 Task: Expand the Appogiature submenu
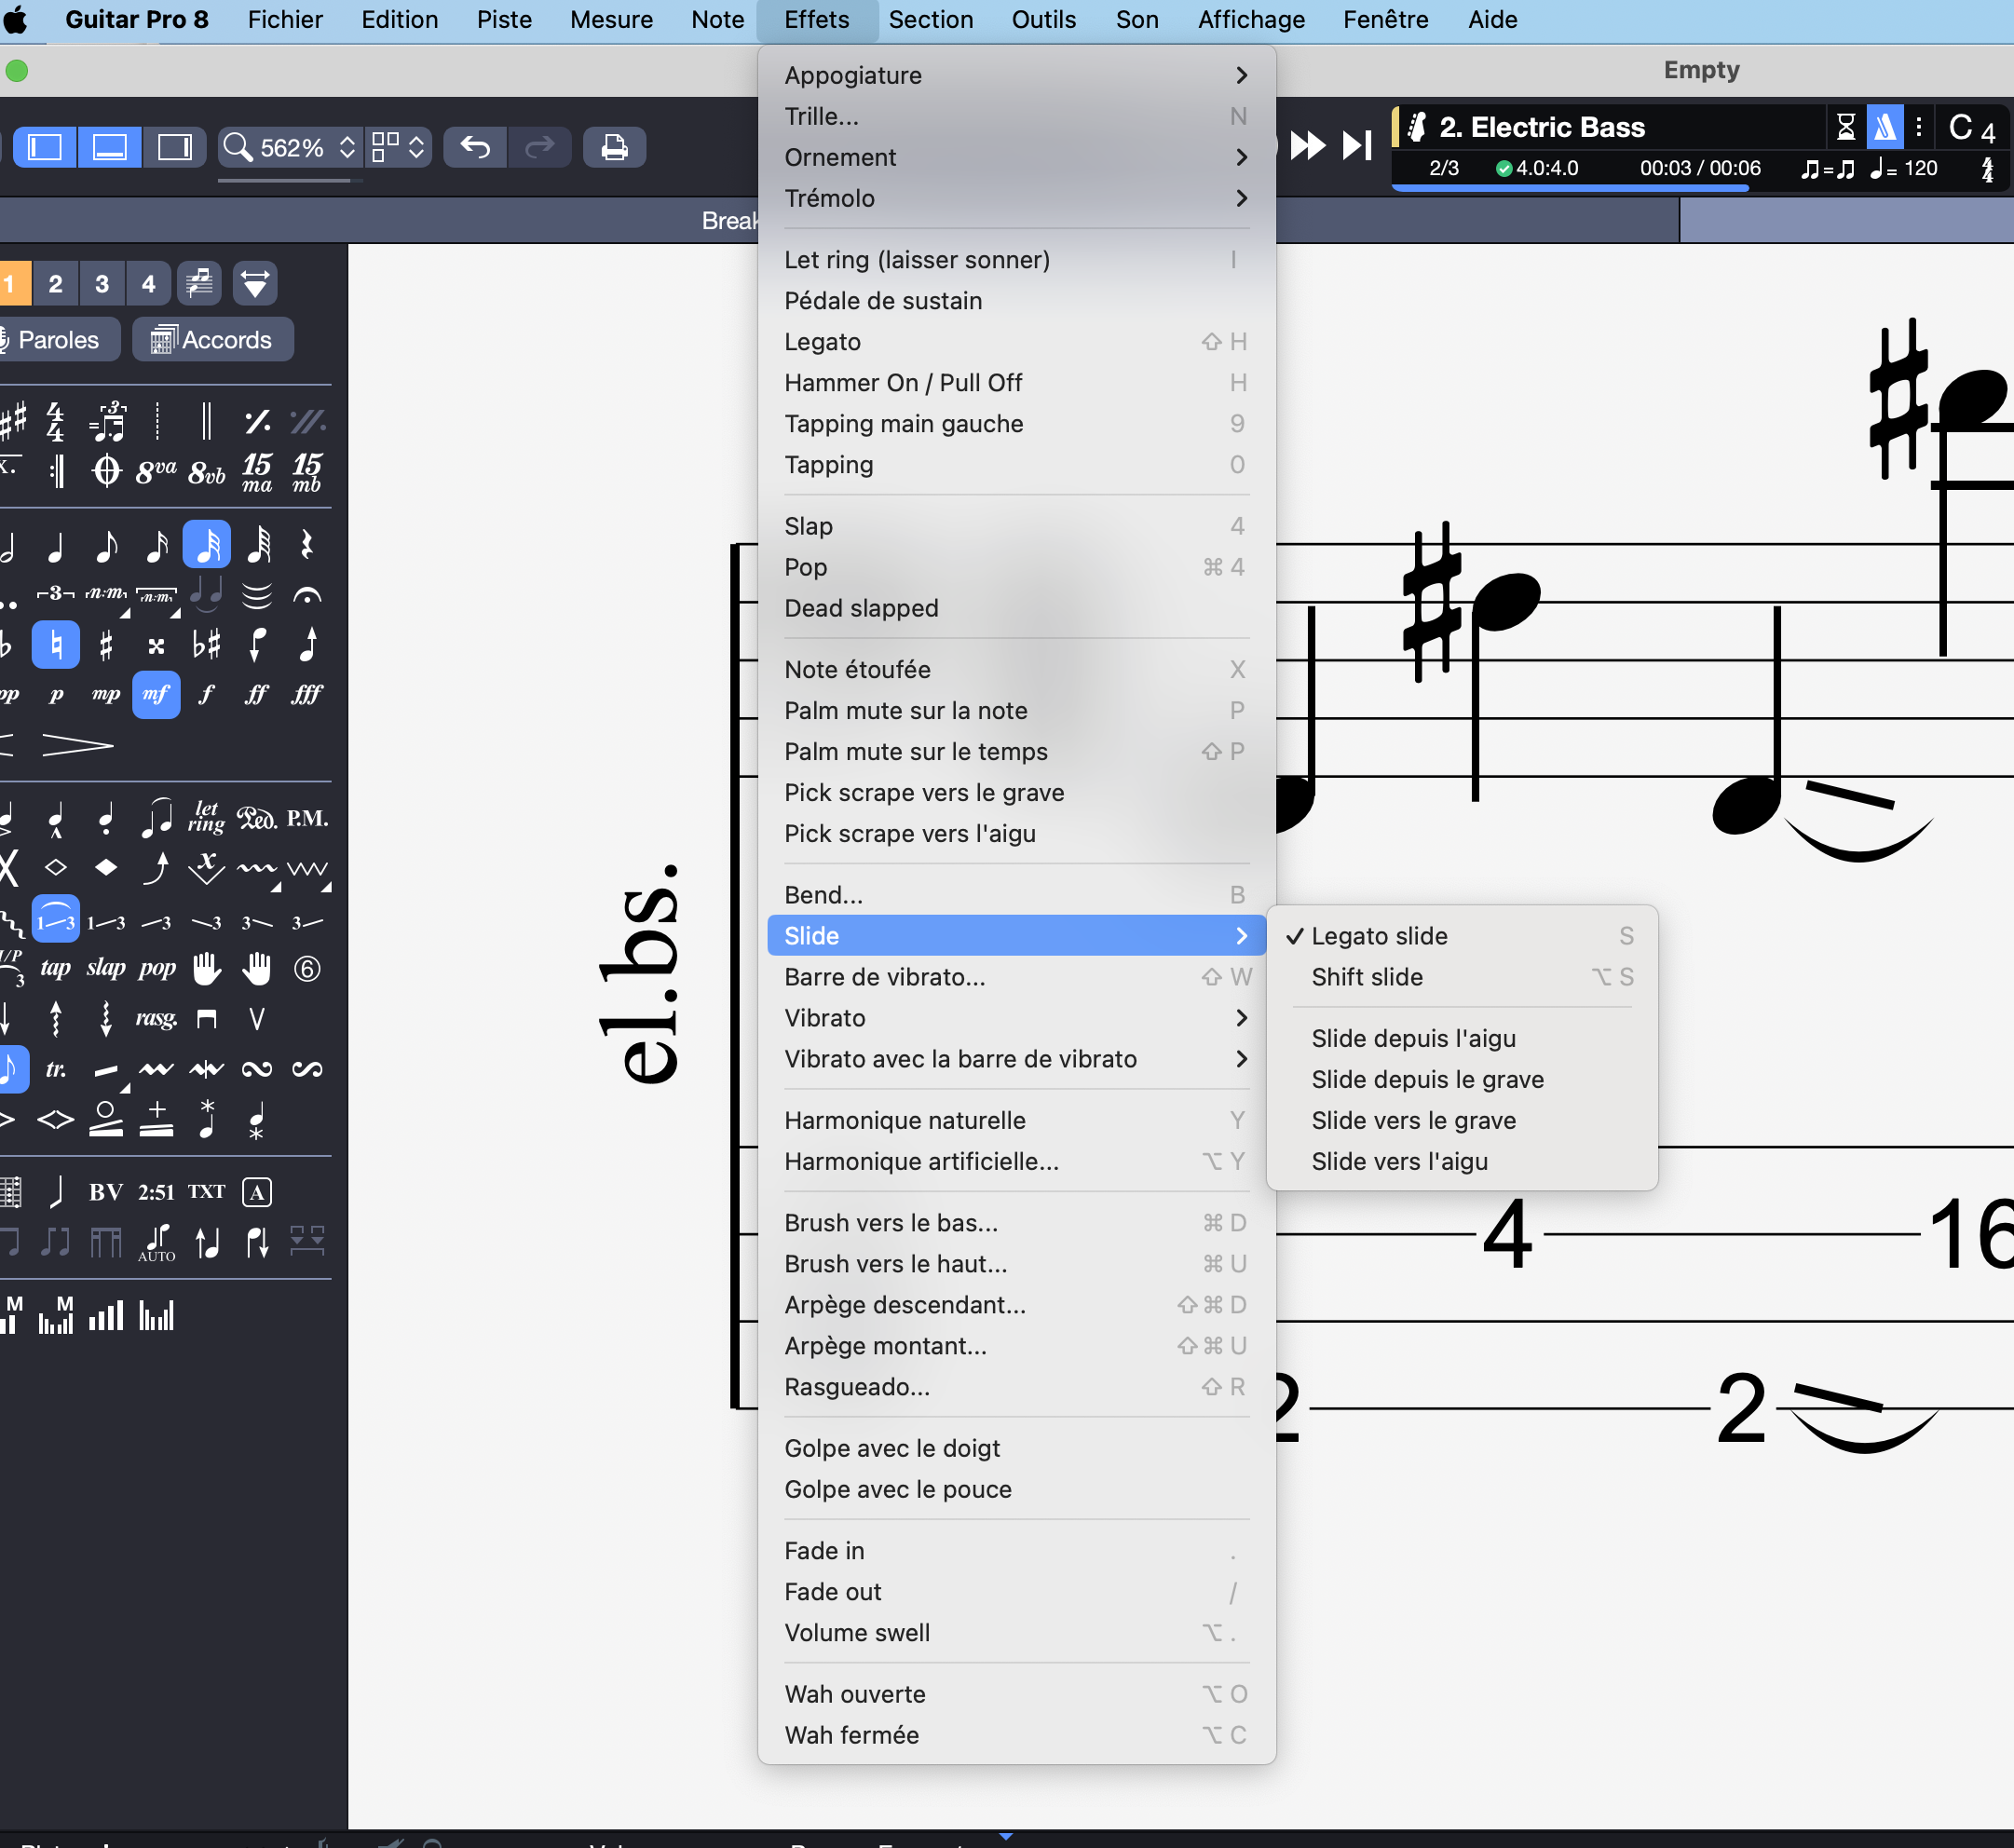(x=1016, y=75)
